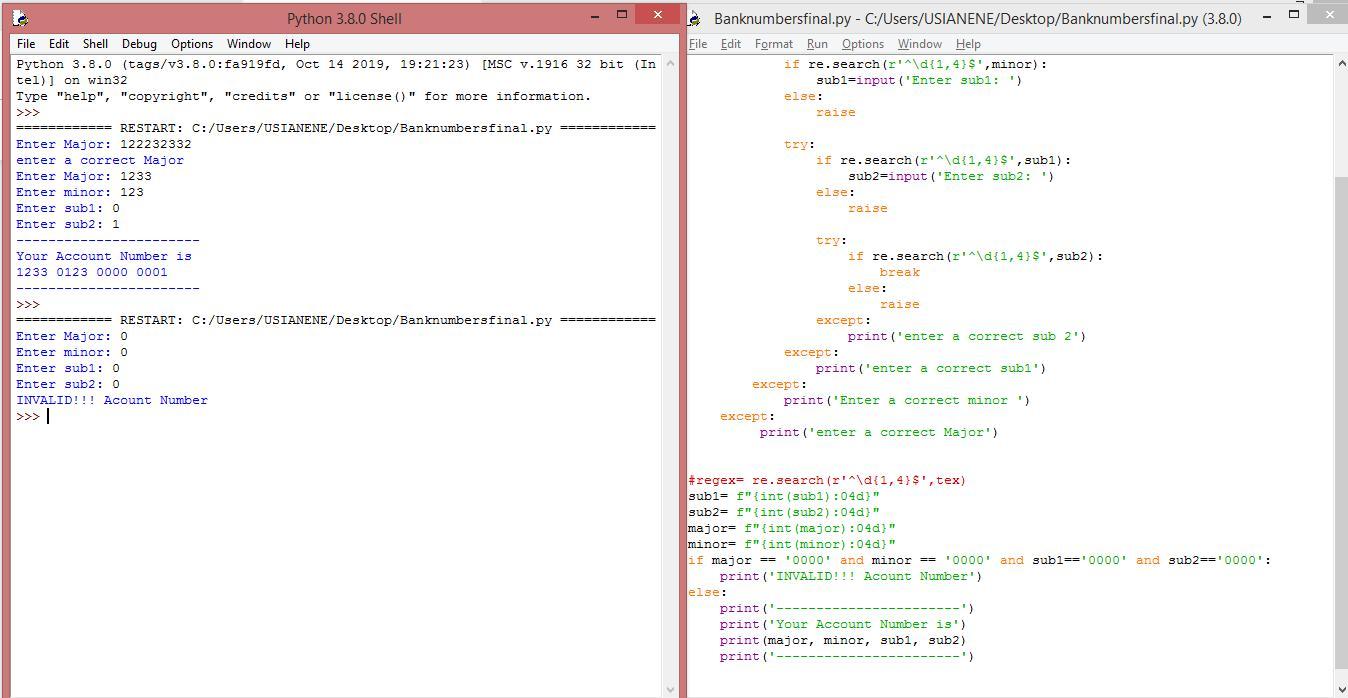This screenshot has width=1348, height=698.
Task: Click Python Shell scrollbar down arrow
Action: (x=670, y=689)
